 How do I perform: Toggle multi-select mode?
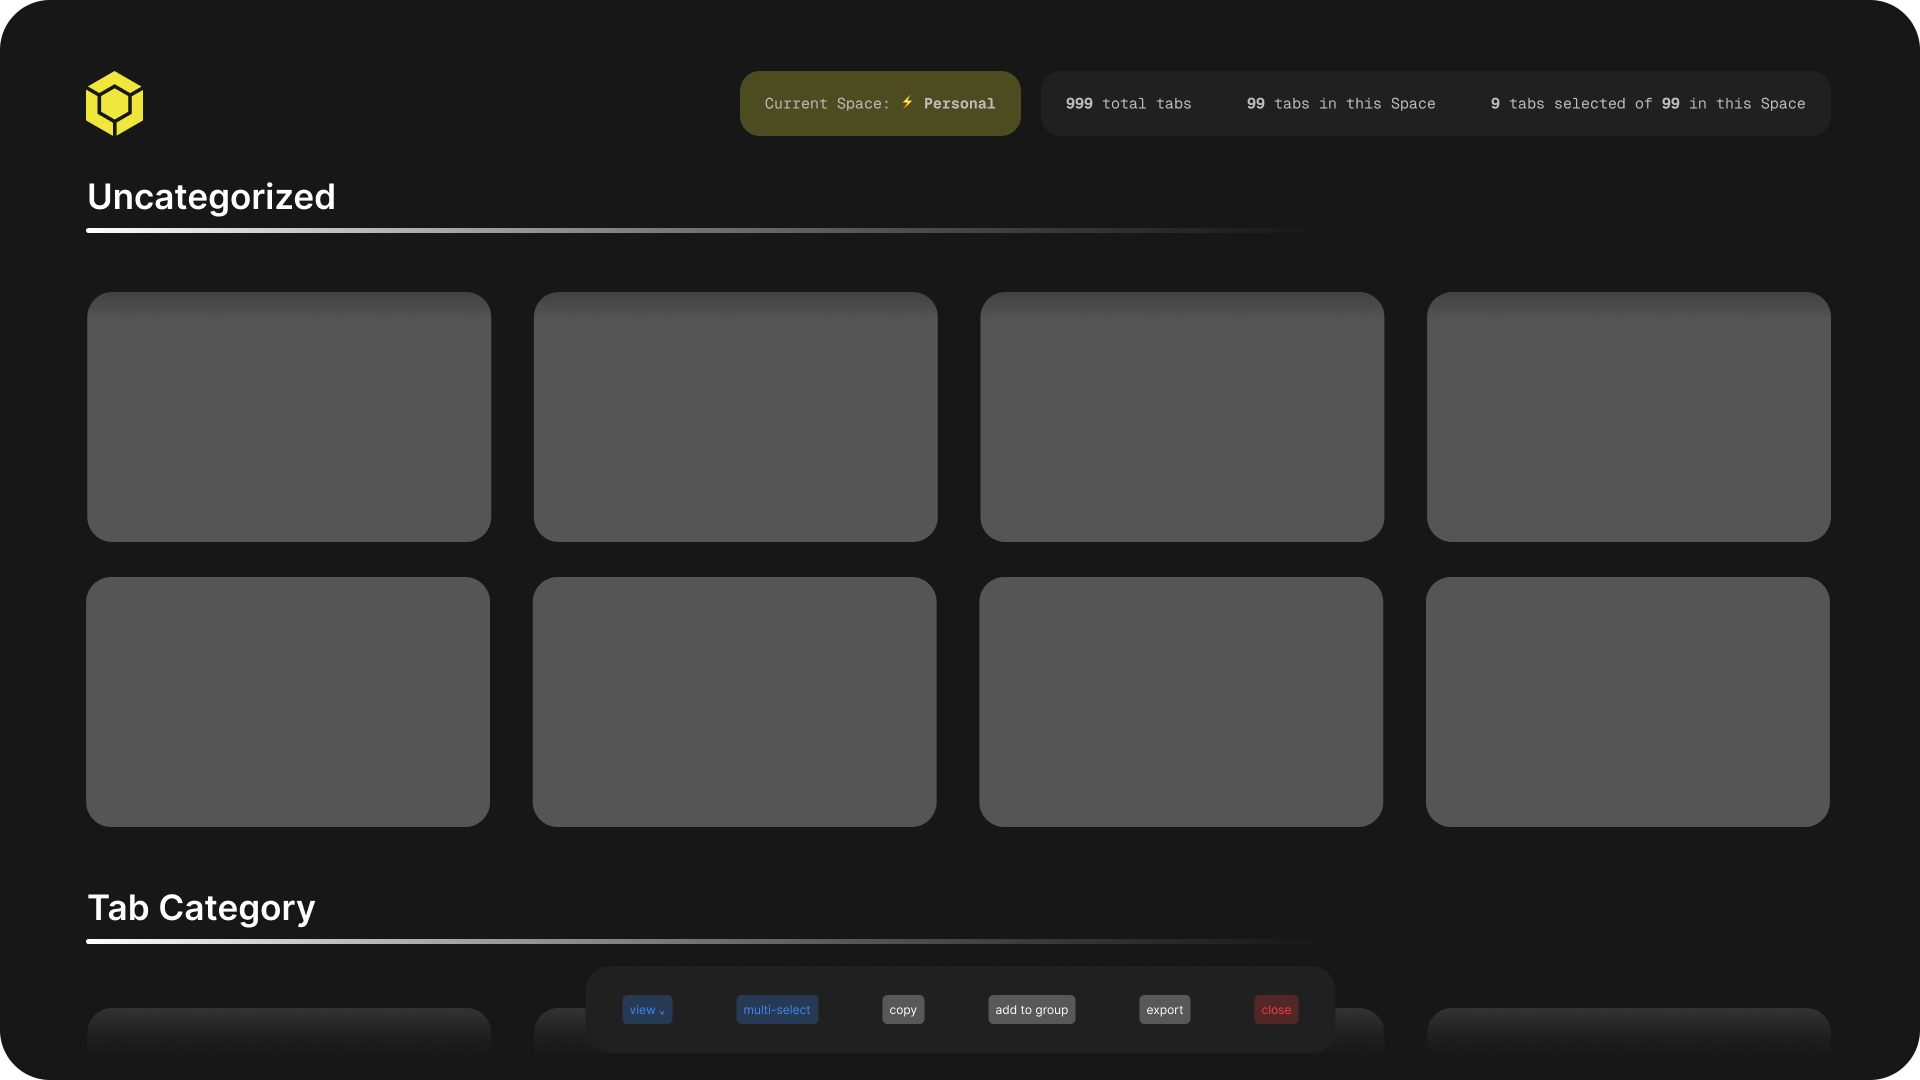coord(777,1009)
